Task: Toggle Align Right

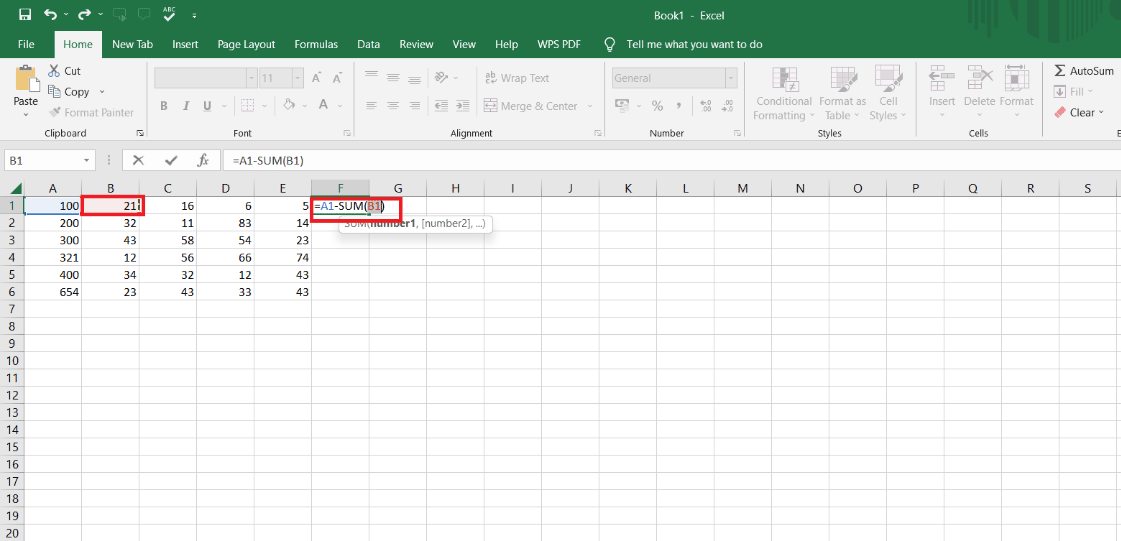Action: pyautogui.click(x=414, y=106)
